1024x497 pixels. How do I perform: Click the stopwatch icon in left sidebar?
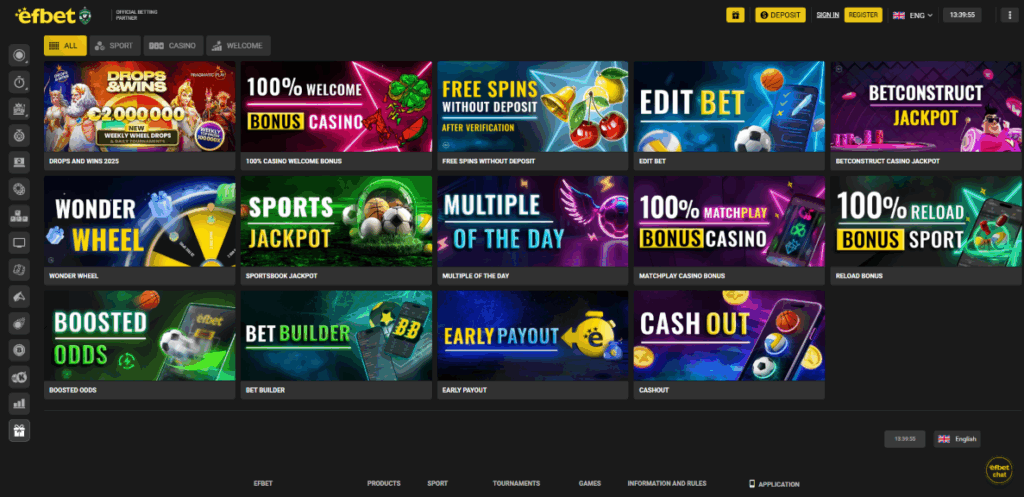(20, 82)
